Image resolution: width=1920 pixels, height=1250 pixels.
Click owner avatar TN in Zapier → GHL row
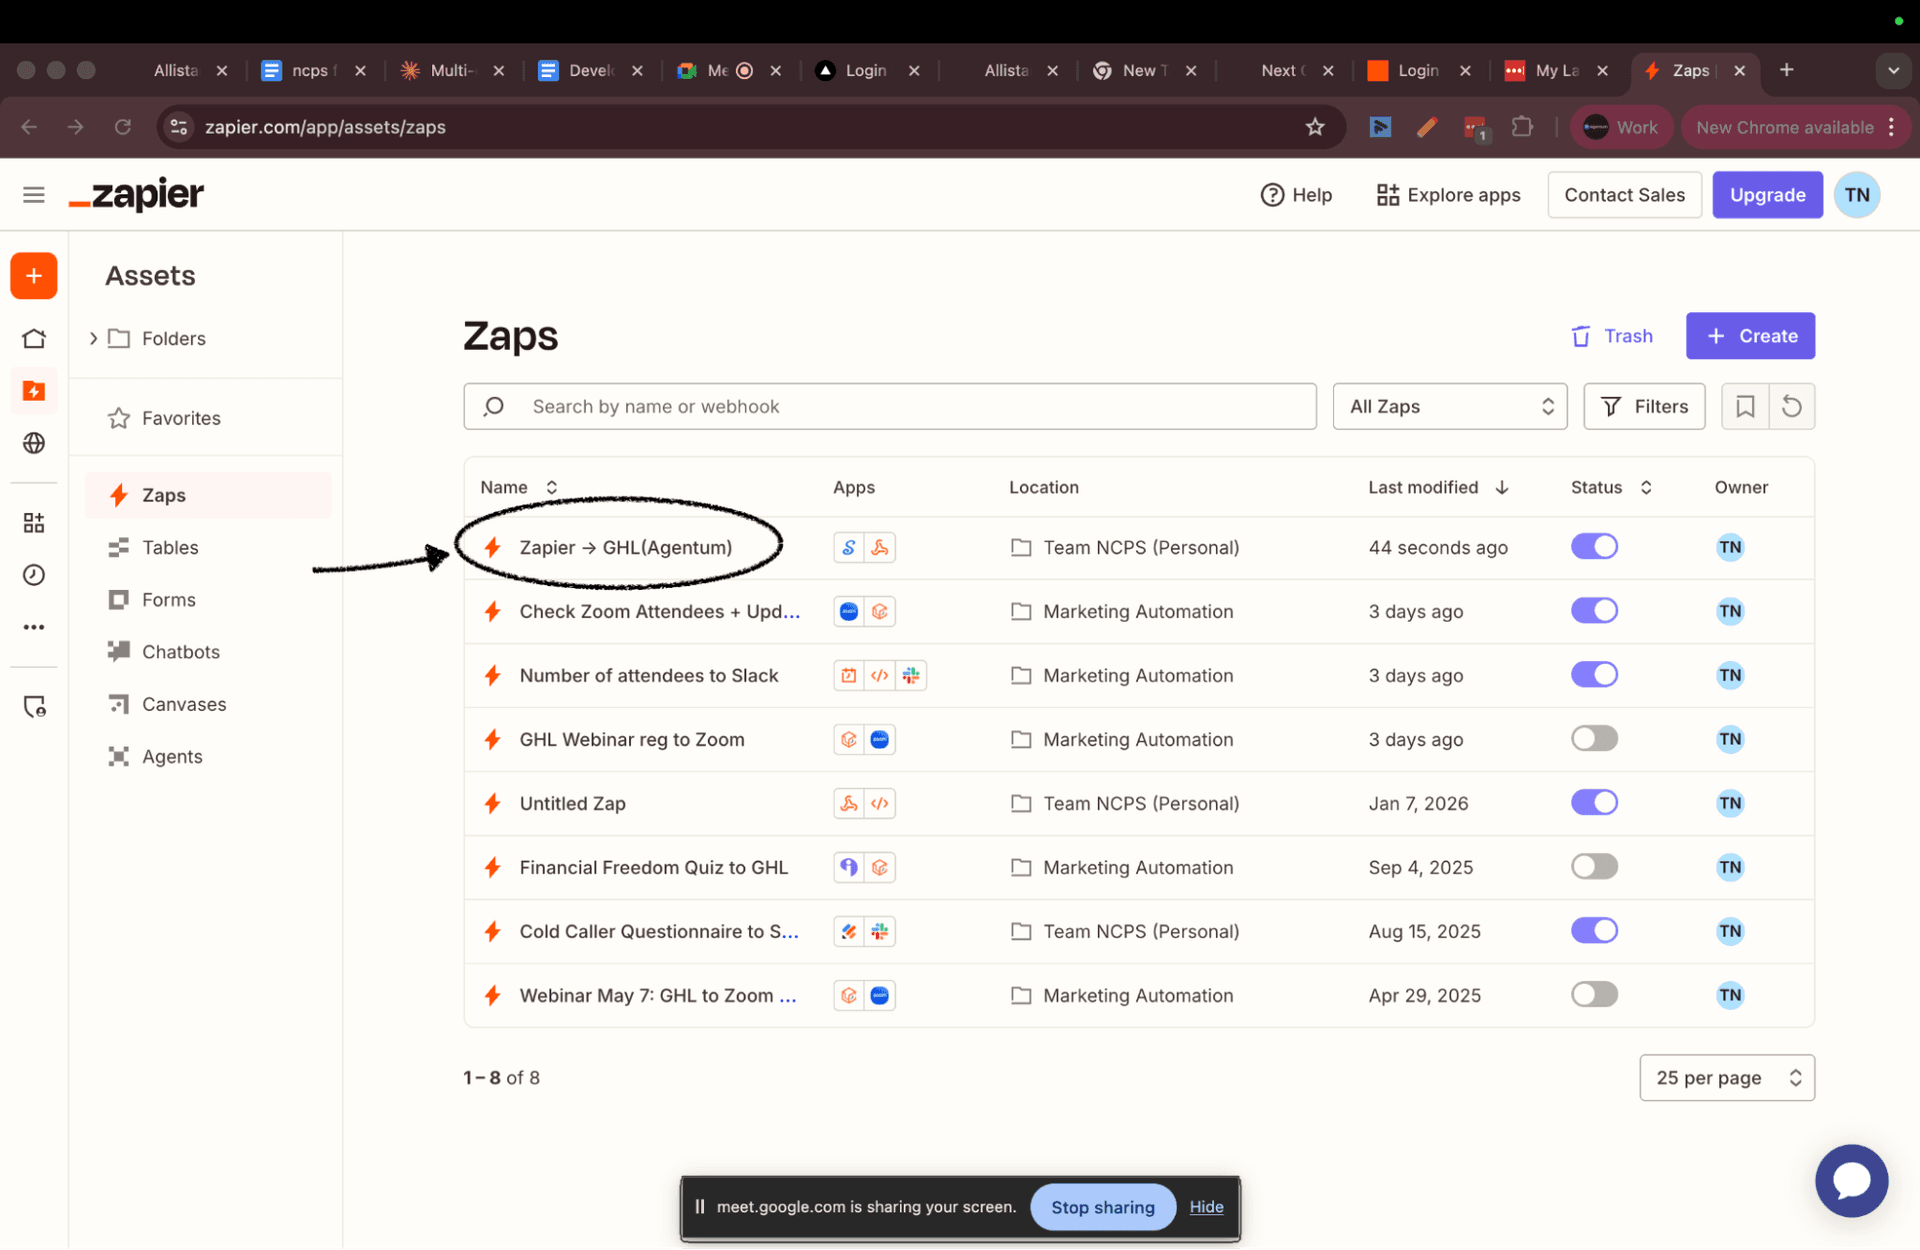pyautogui.click(x=1730, y=548)
